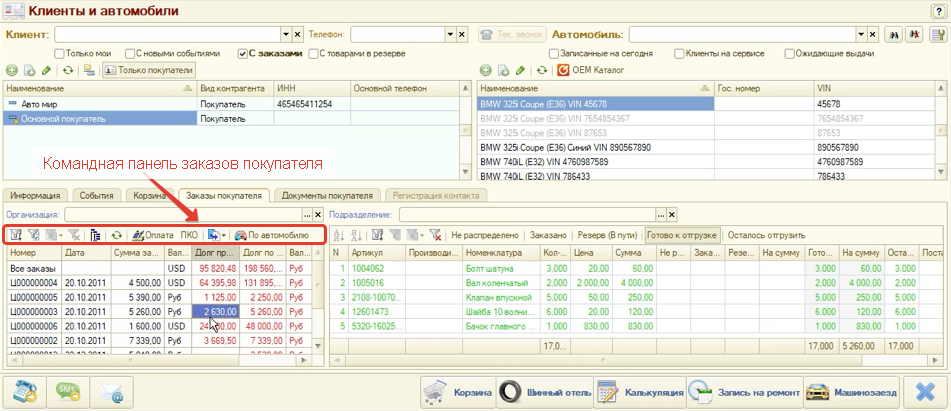Viewport: 951px width, 411px height.
Task: Refresh the cars list
Action: [x=542, y=70]
